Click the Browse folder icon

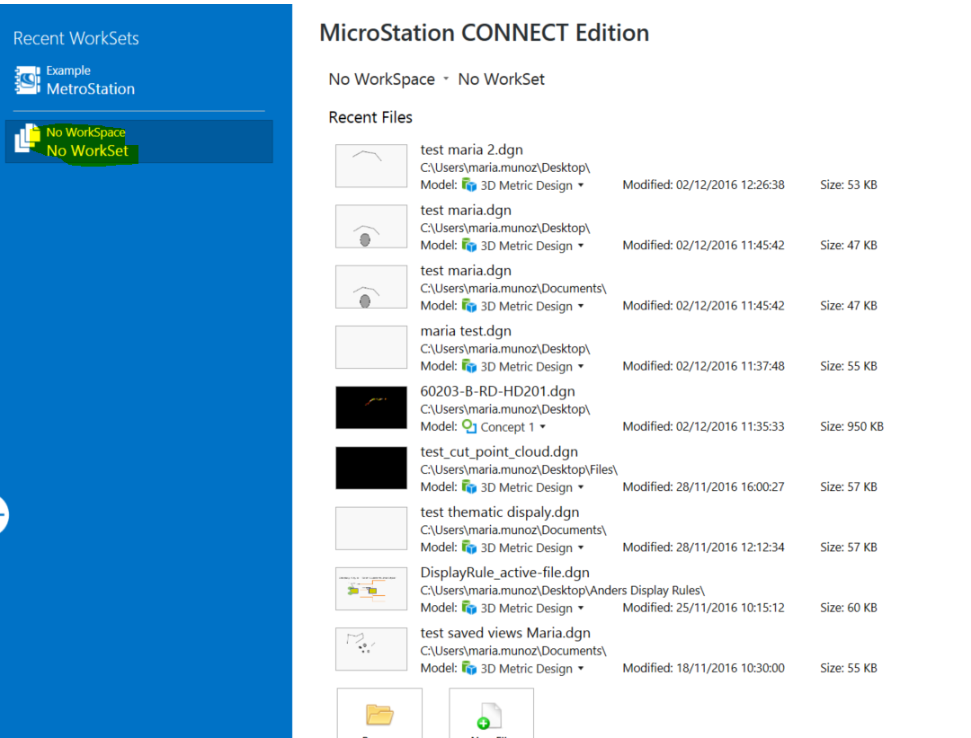pyautogui.click(x=380, y=714)
